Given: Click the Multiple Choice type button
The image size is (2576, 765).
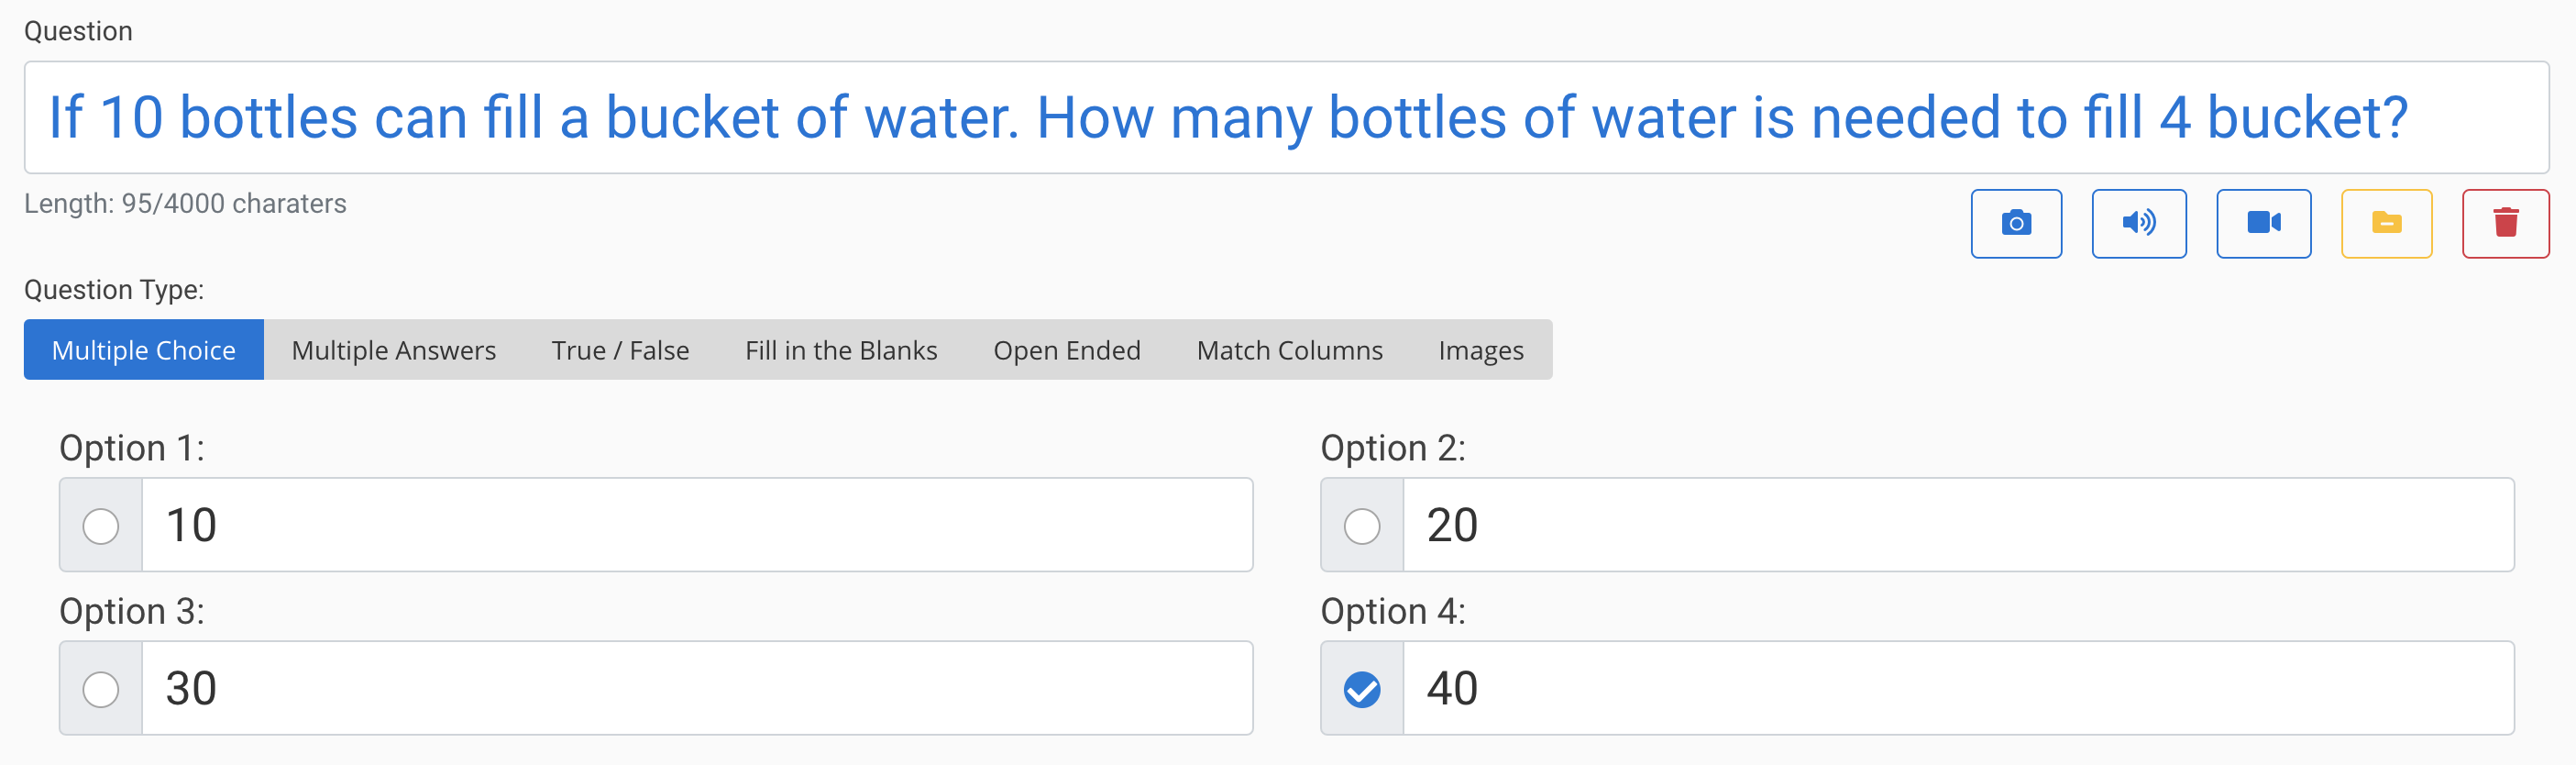Looking at the screenshot, I should click(x=143, y=349).
